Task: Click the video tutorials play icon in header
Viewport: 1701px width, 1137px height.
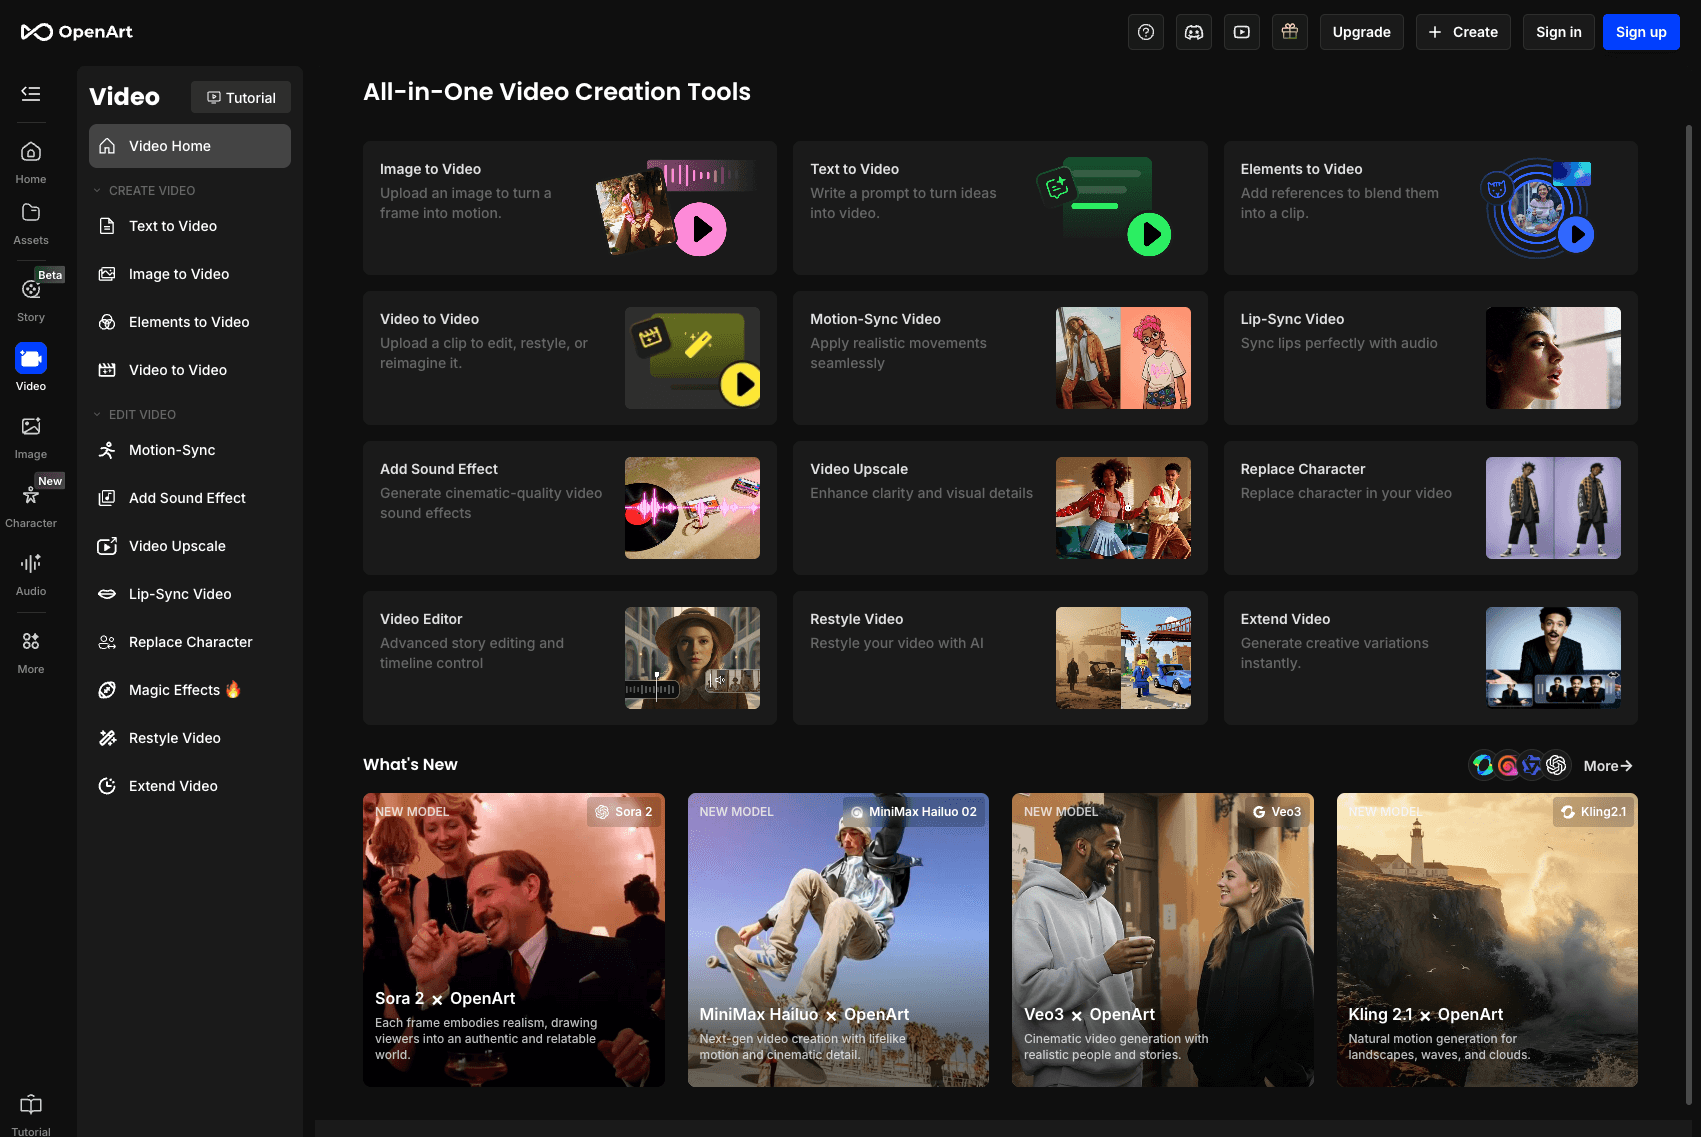Action: [1242, 32]
